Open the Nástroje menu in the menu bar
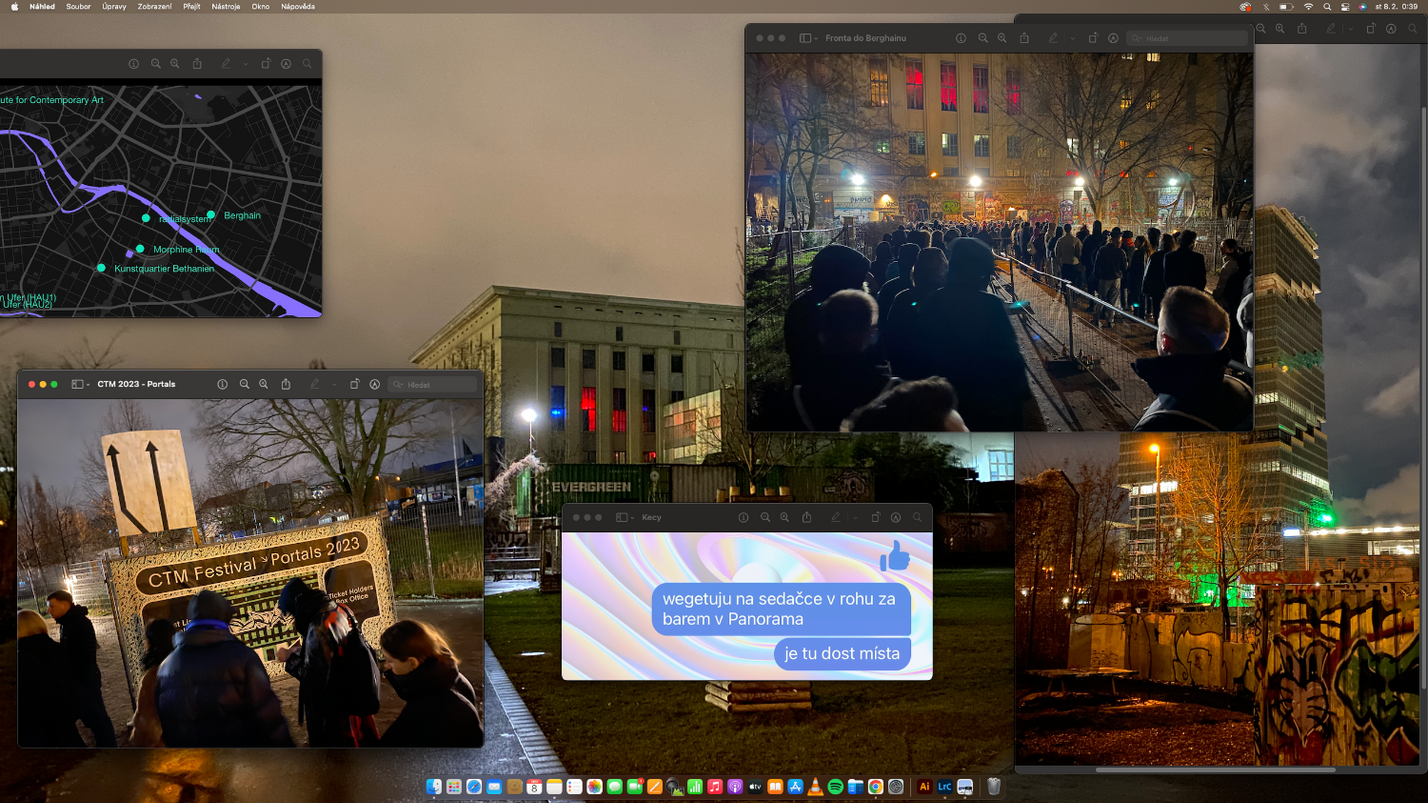 click(225, 6)
